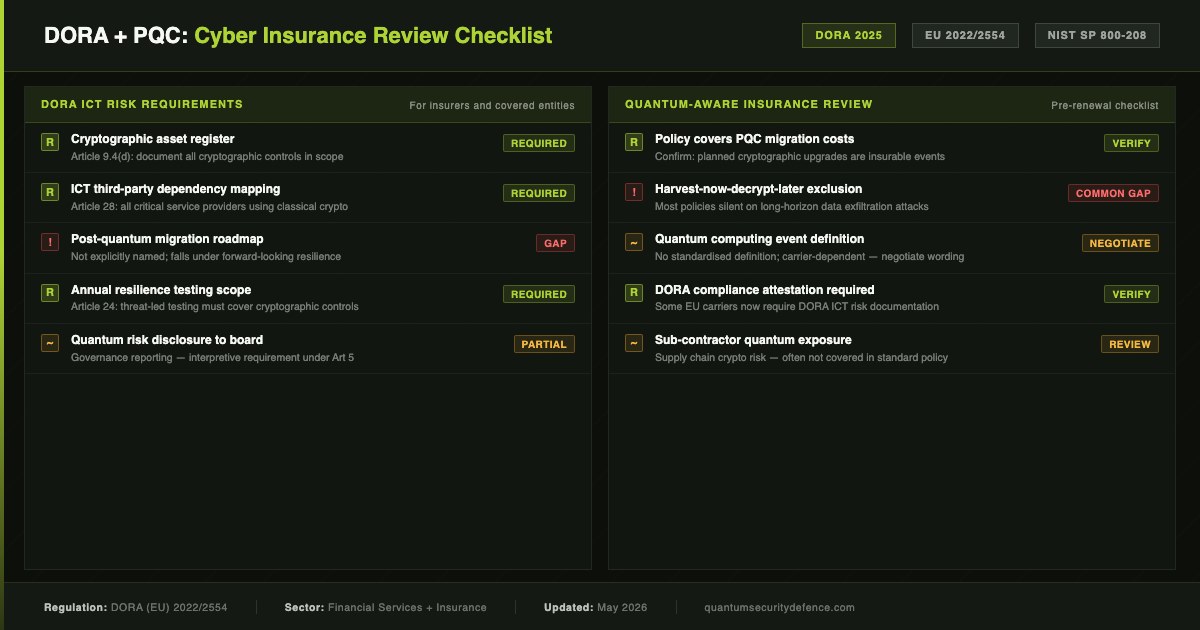
Task: Click the 'No standardised definition' description line
Action: point(809,257)
